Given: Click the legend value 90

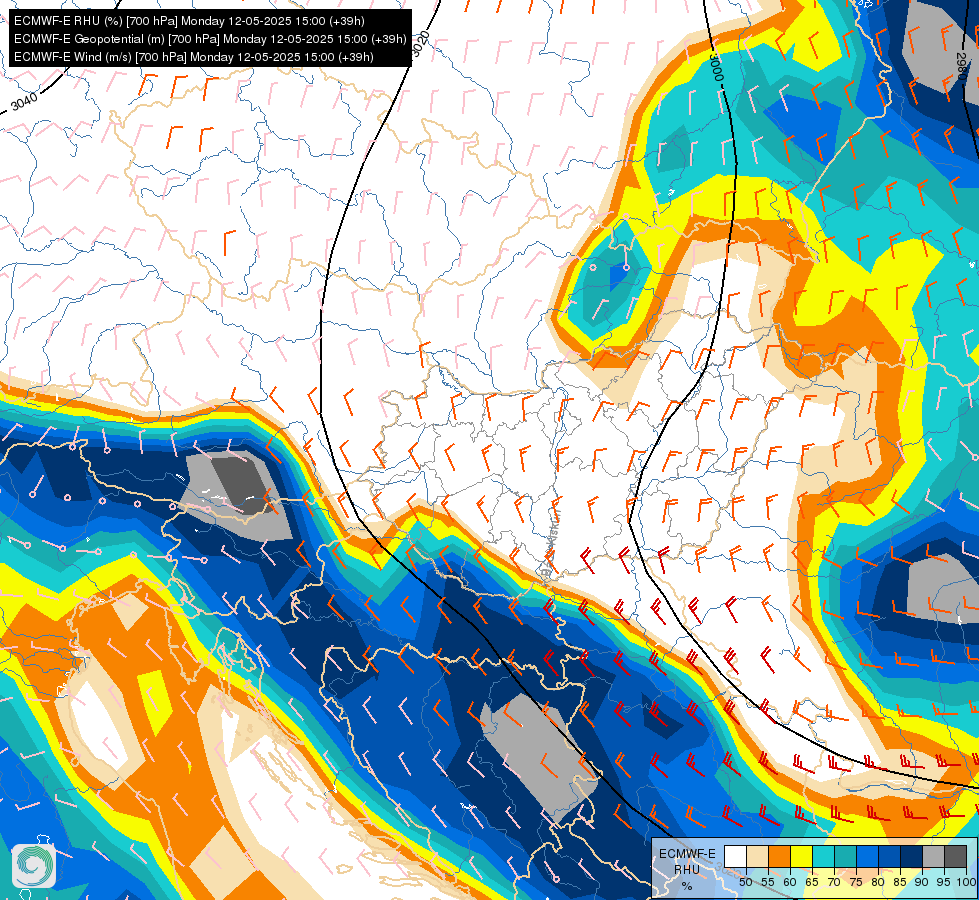Looking at the screenshot, I should (x=922, y=882).
